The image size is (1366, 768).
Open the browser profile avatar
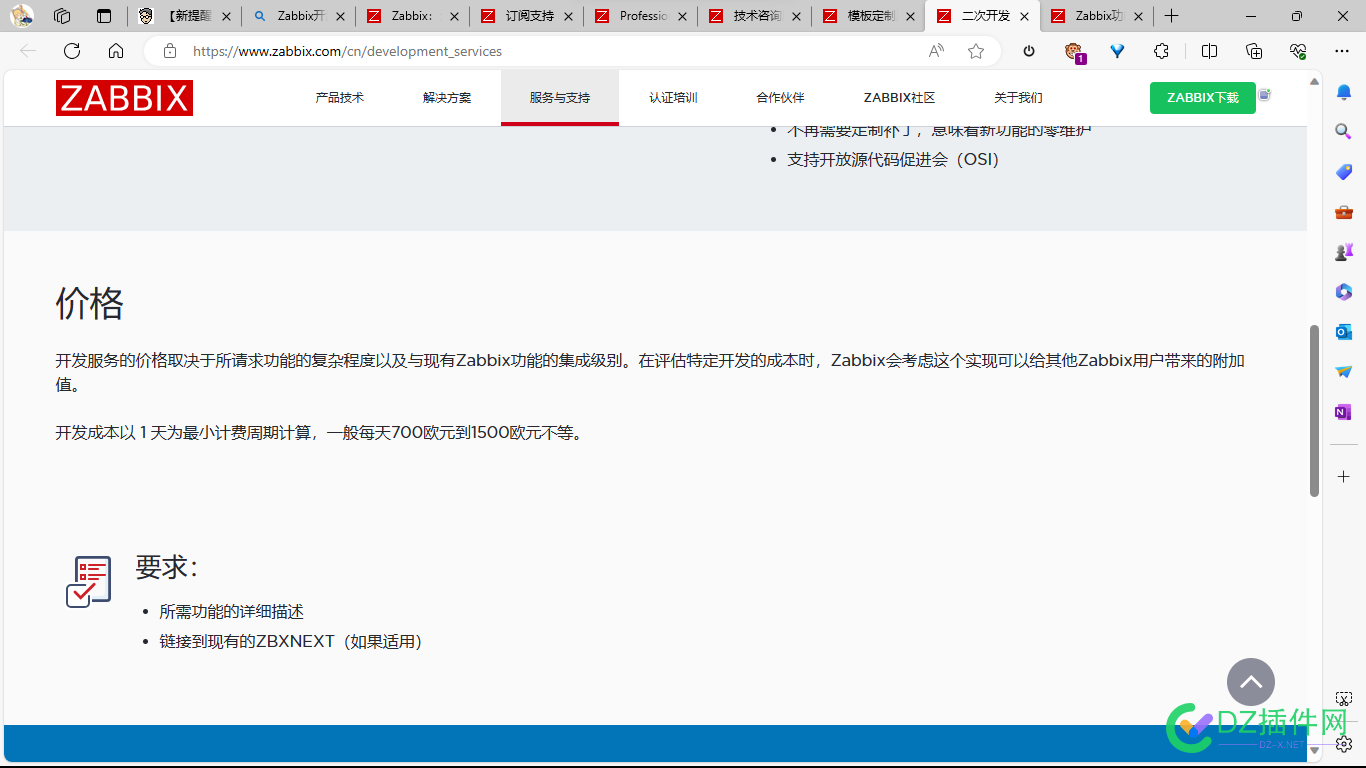(21, 16)
